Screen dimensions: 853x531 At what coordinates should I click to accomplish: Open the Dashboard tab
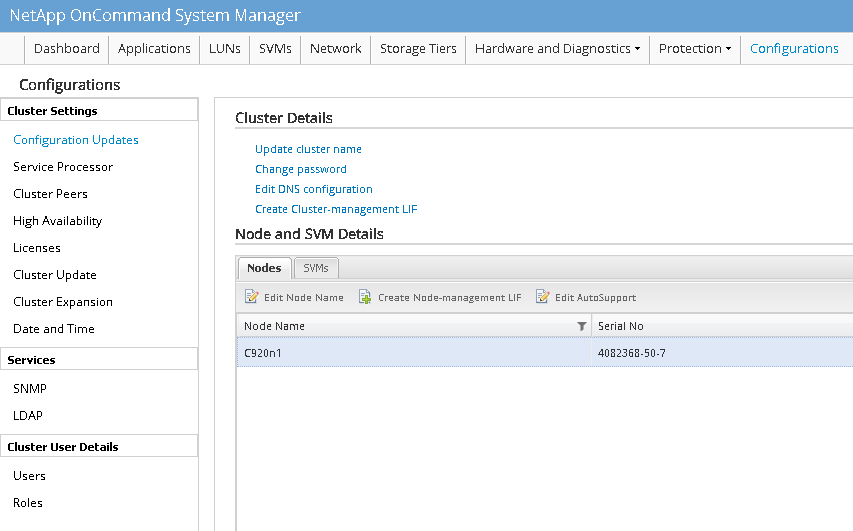point(67,48)
